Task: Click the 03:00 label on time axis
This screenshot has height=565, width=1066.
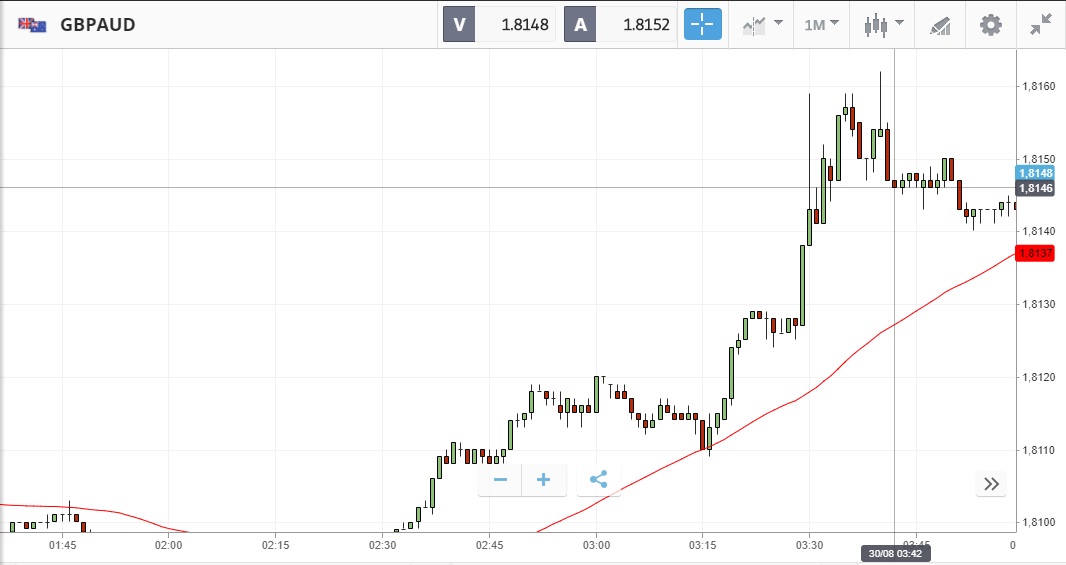Action: click(596, 545)
